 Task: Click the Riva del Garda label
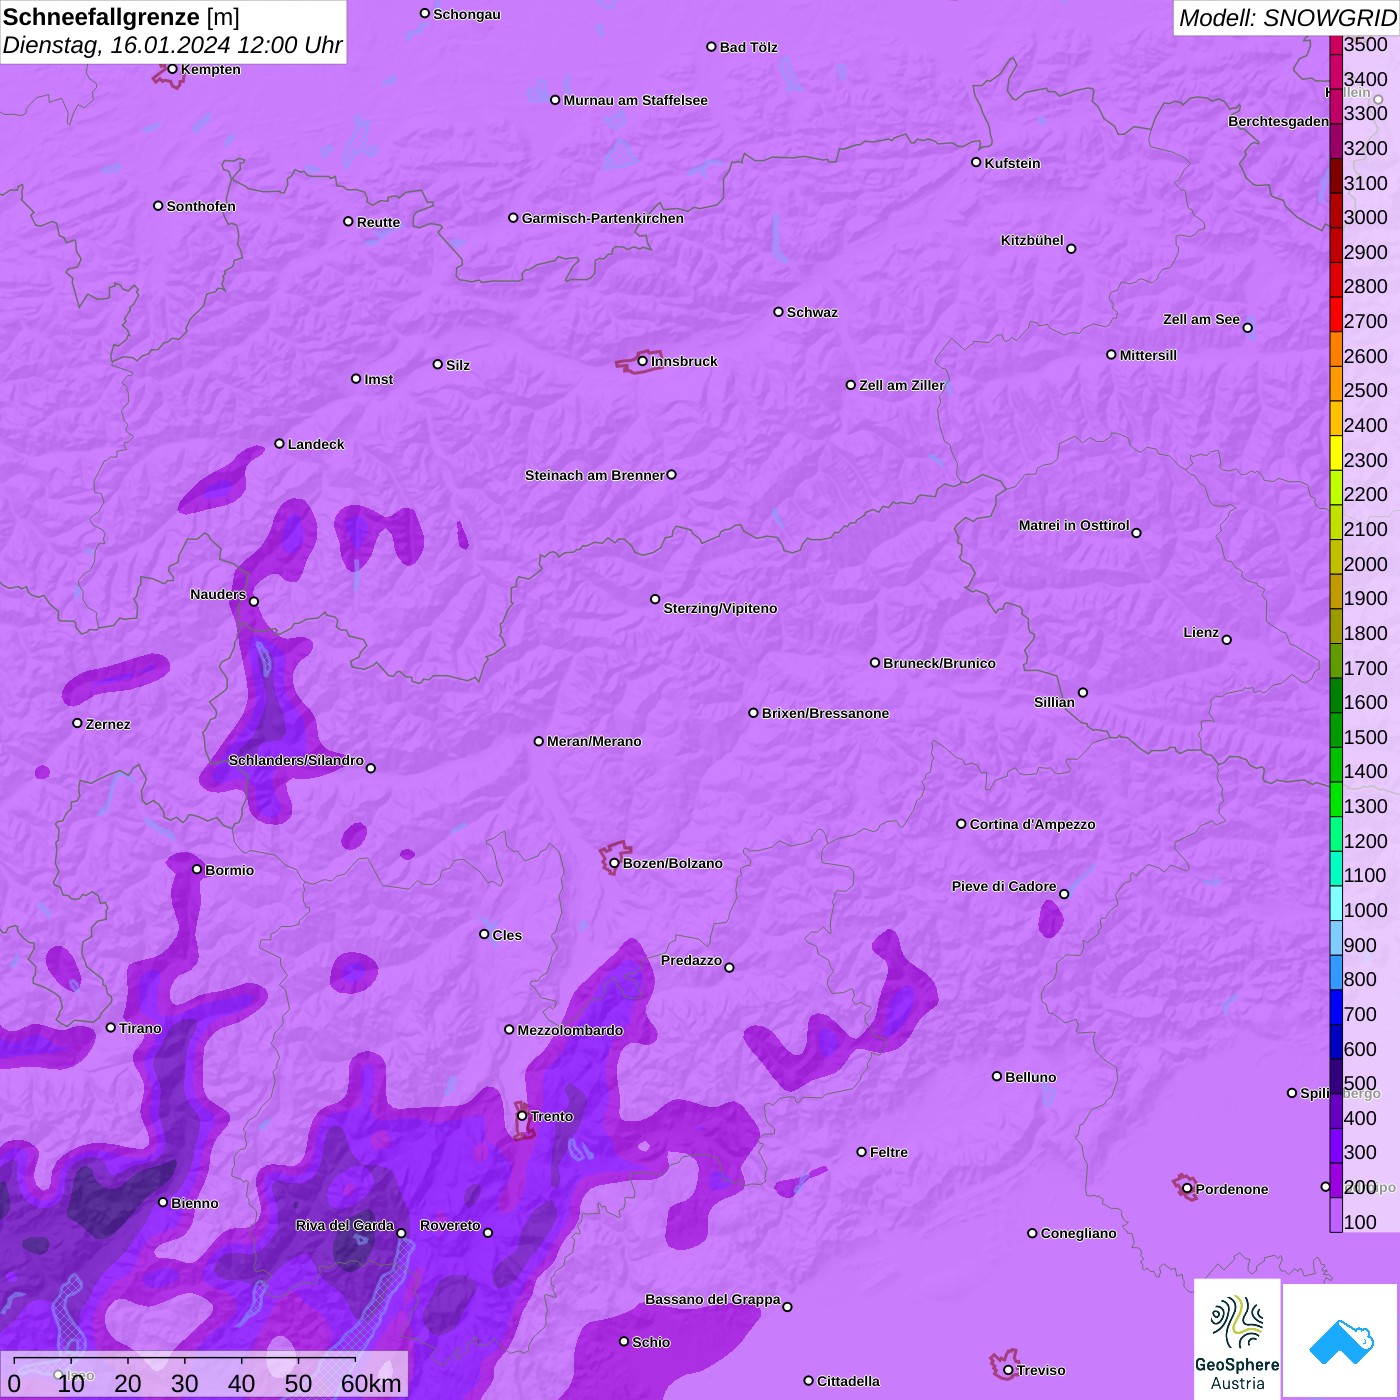click(345, 1225)
